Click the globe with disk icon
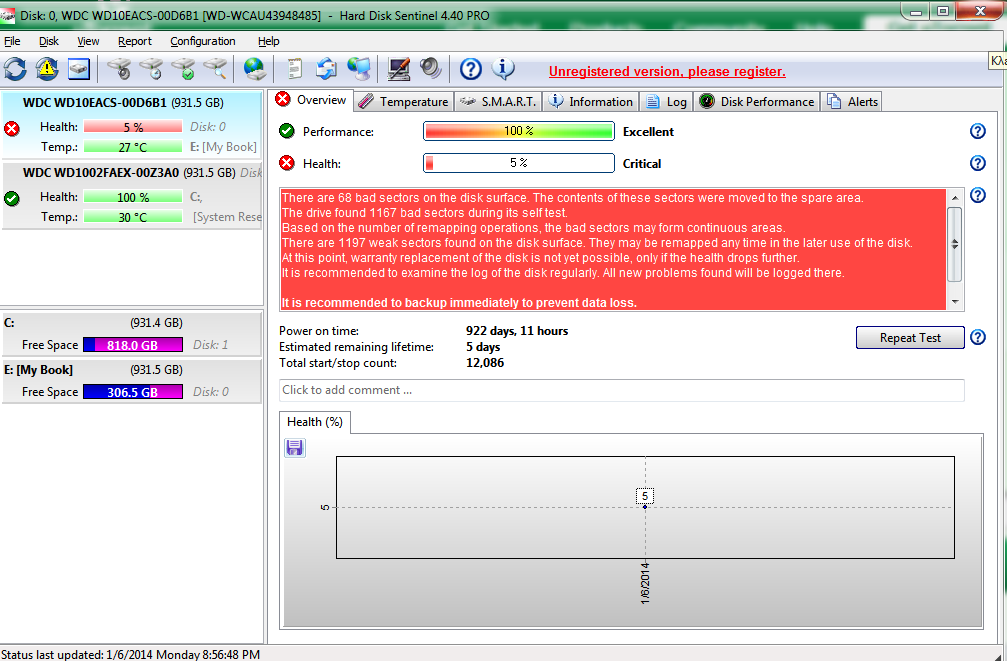 coord(255,68)
